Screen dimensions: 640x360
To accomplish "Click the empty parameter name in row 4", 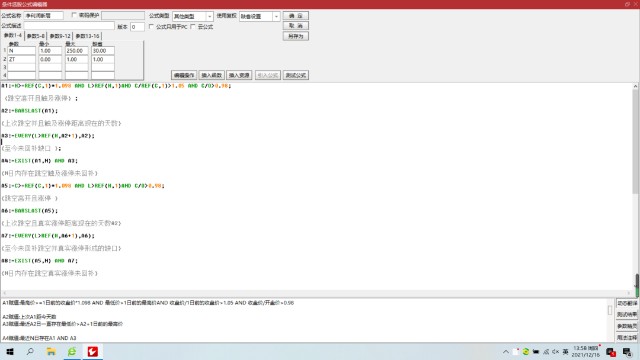I will 22,76.
